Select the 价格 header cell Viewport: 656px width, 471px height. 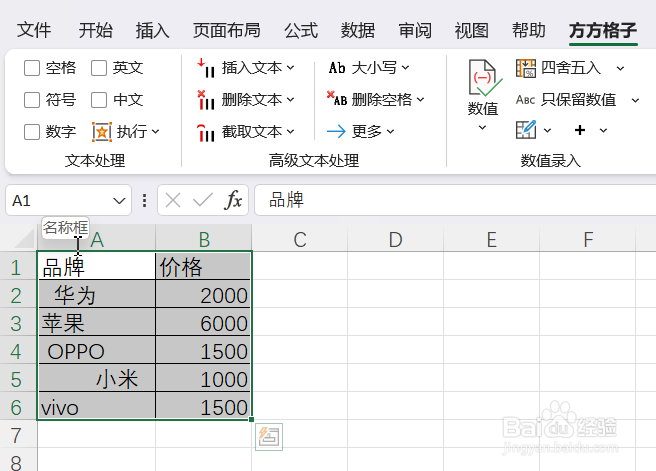tap(203, 267)
